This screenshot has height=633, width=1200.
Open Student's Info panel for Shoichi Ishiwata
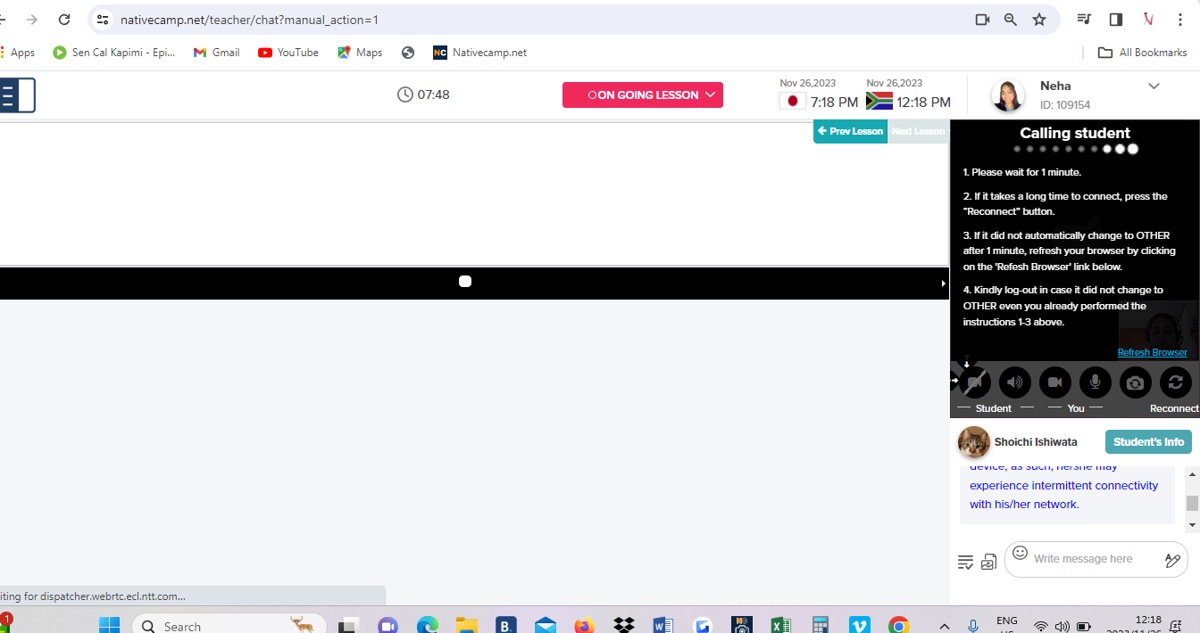click(x=1148, y=441)
